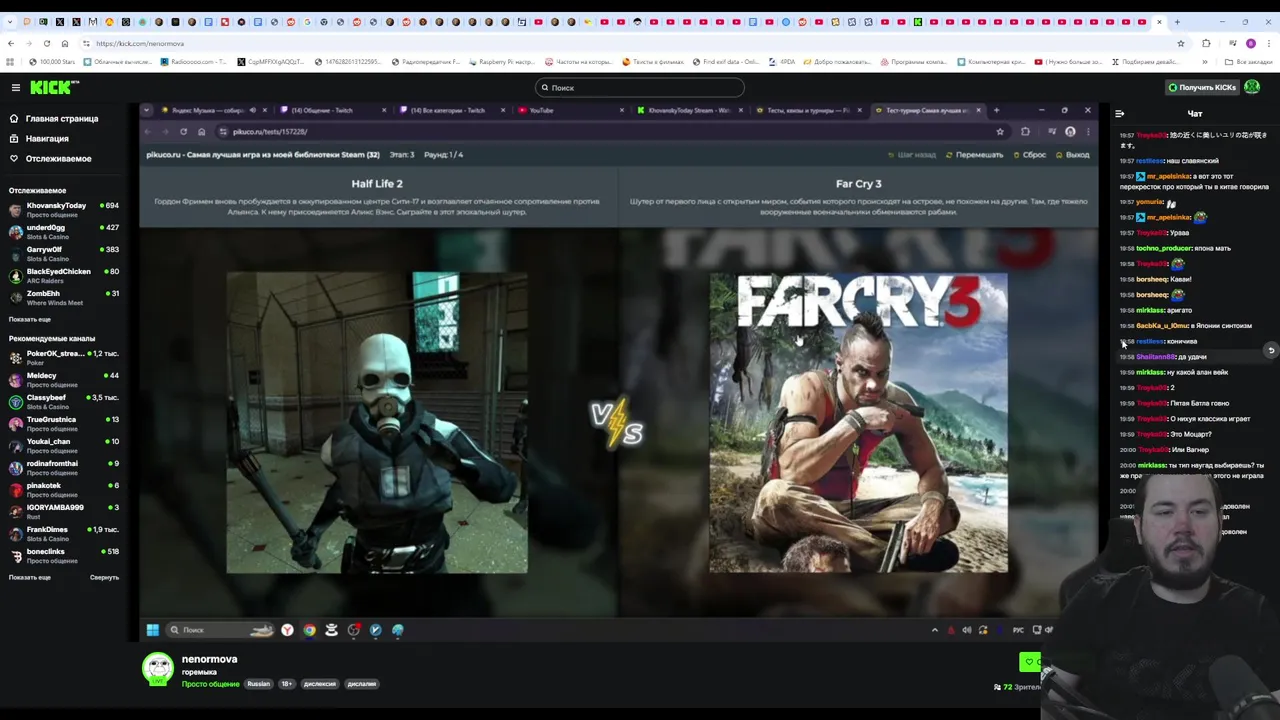Switch to KhovanskyToday Stream tab in stream

tap(690, 110)
